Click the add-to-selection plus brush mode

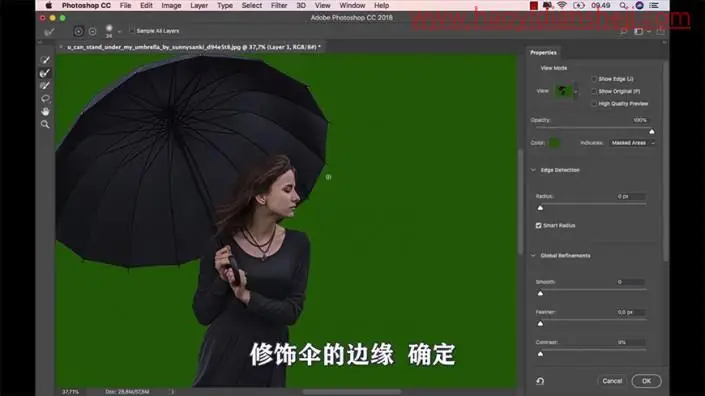point(78,31)
